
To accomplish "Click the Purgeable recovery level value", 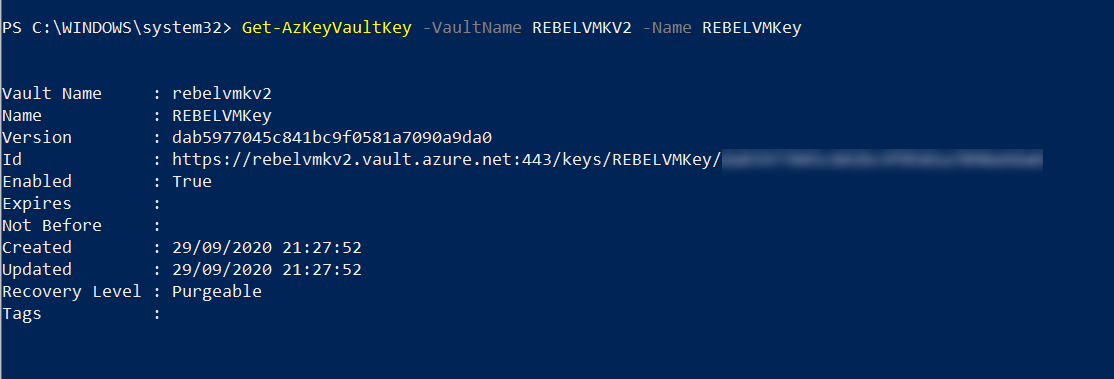I will 217,292.
